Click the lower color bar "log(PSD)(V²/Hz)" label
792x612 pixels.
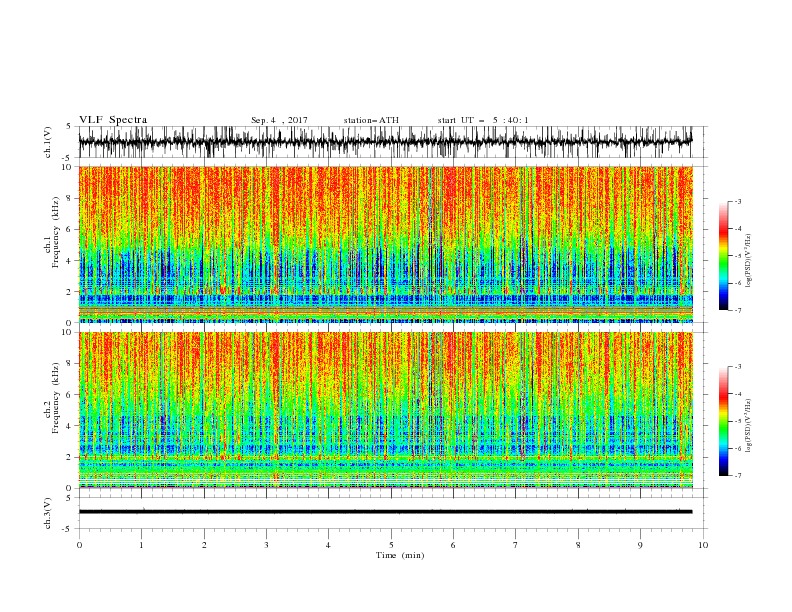749,426
